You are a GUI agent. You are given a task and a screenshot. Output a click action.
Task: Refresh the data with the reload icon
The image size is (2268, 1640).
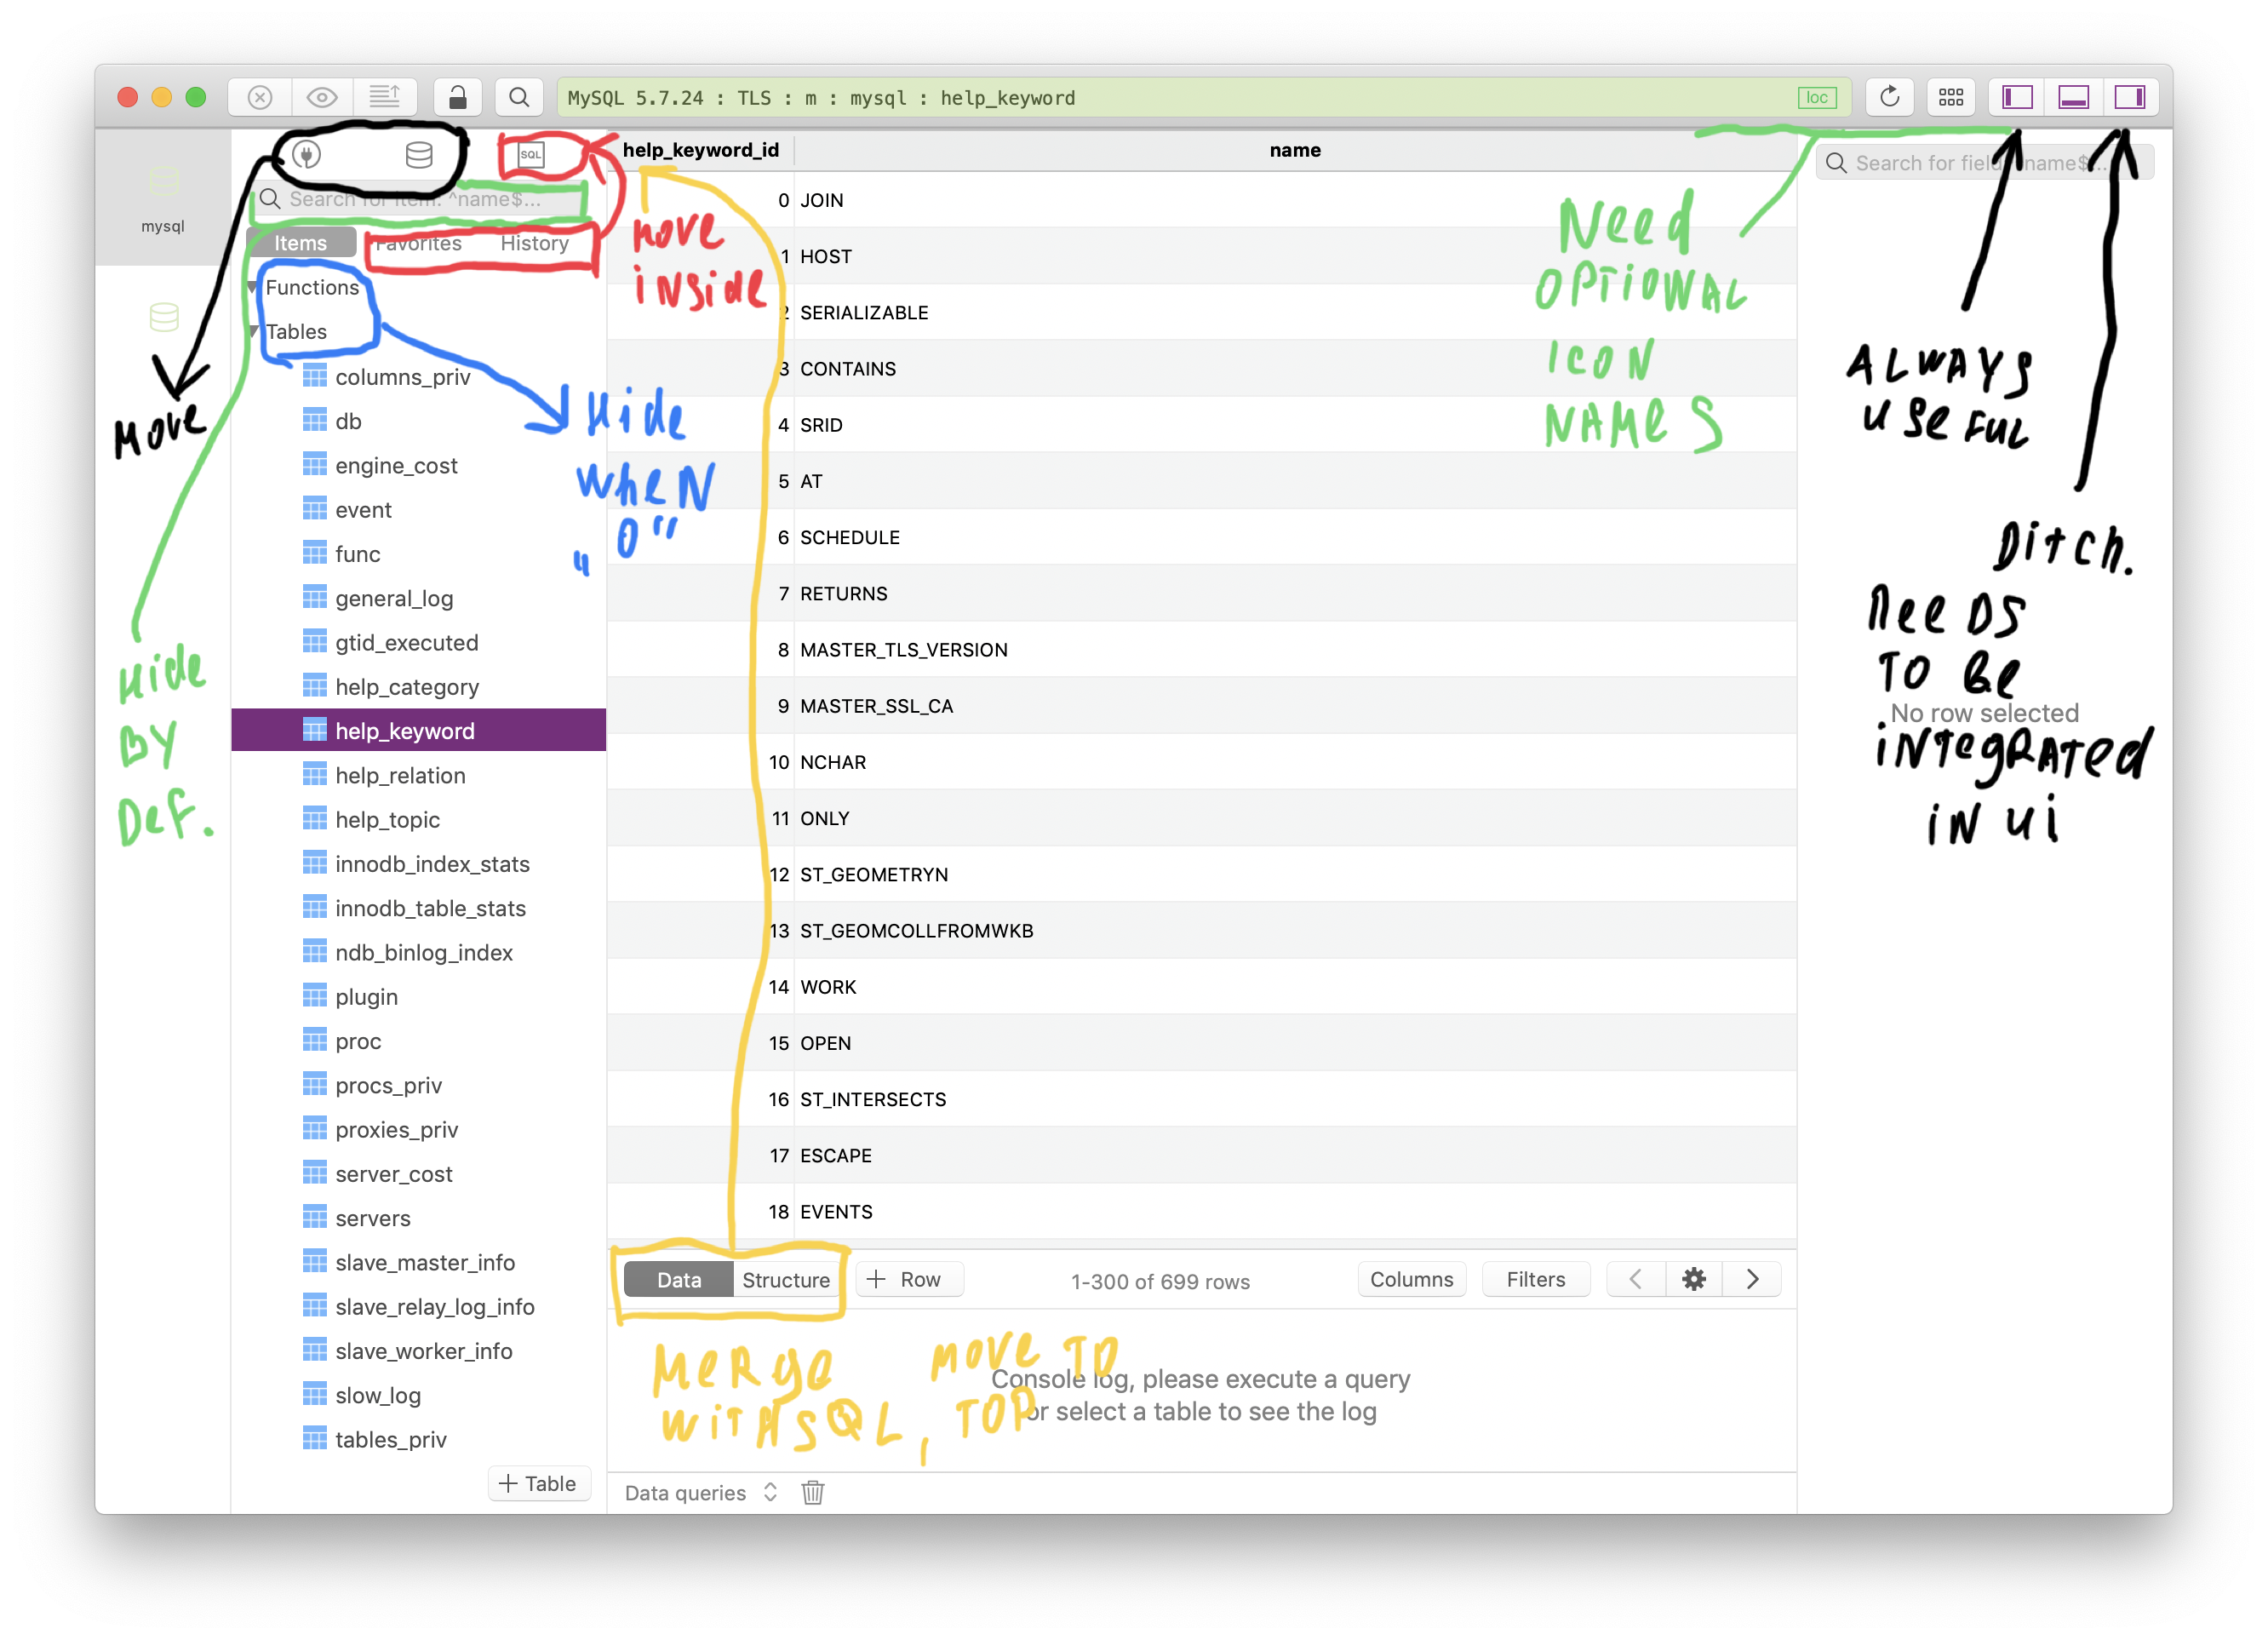(1889, 97)
